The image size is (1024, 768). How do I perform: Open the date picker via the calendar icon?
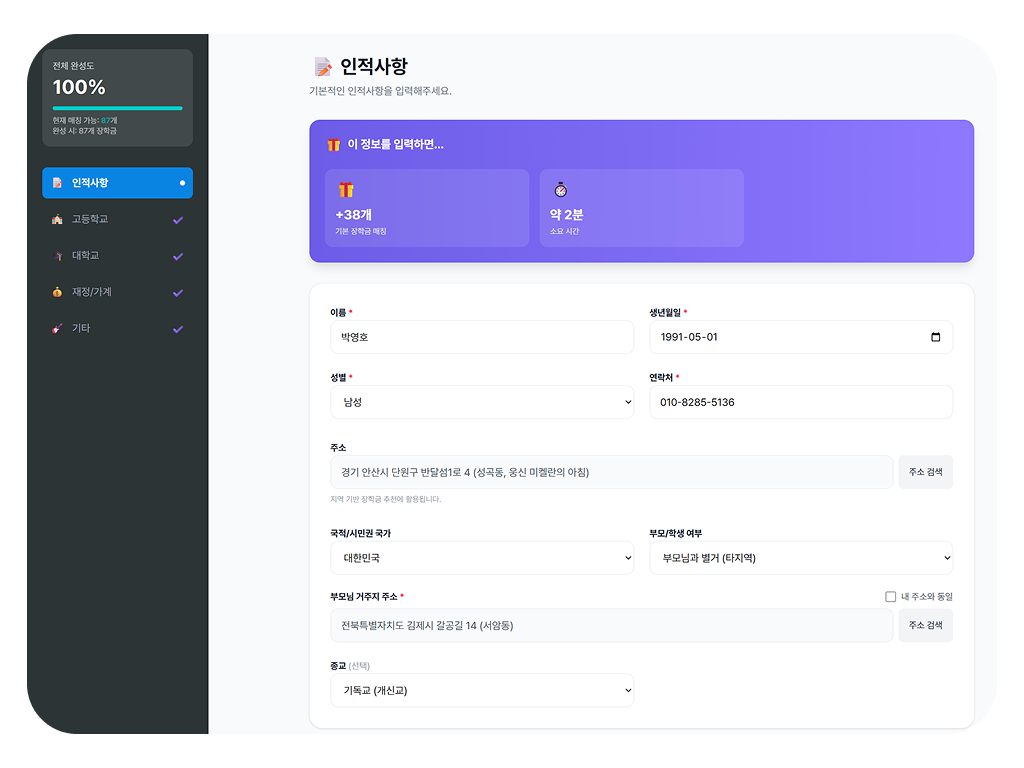click(x=936, y=338)
